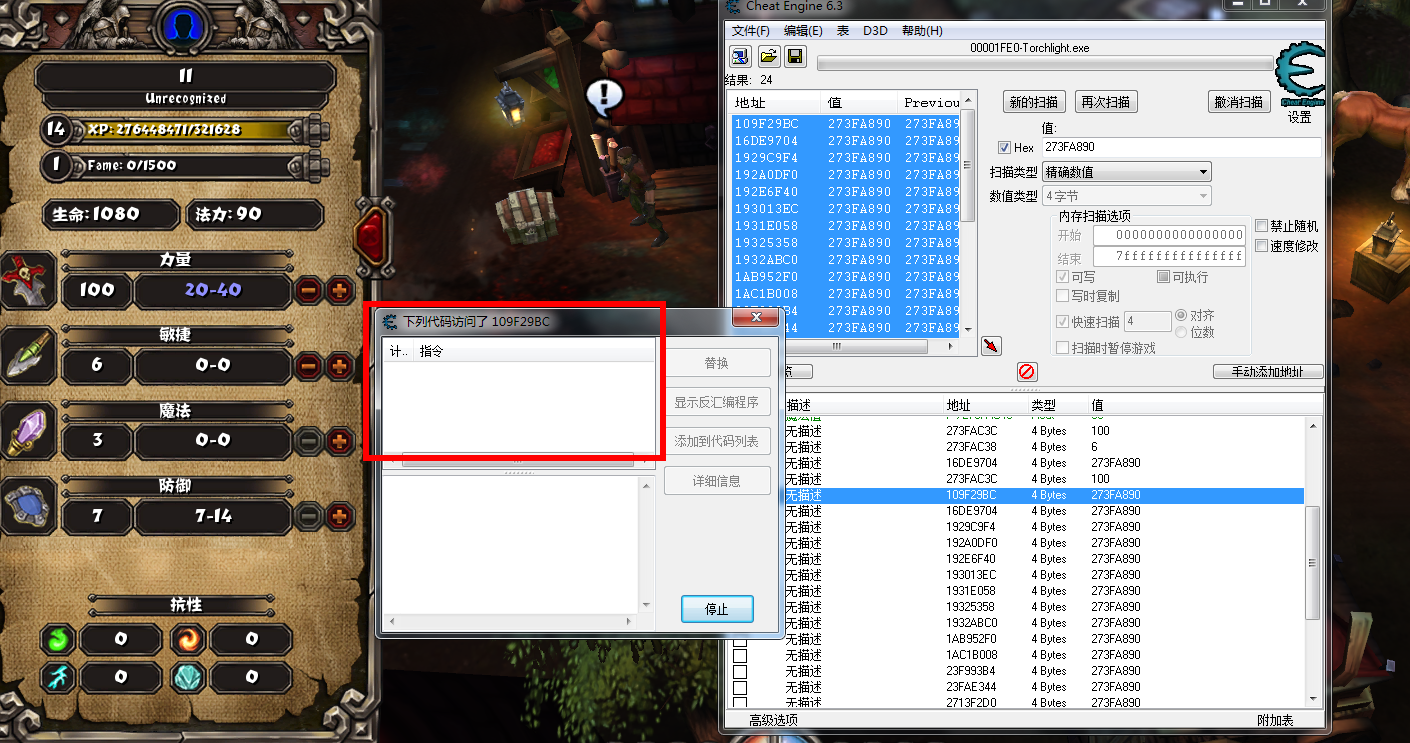Enable the 禁止随机 checkbox
1410x743 pixels.
(1261, 226)
